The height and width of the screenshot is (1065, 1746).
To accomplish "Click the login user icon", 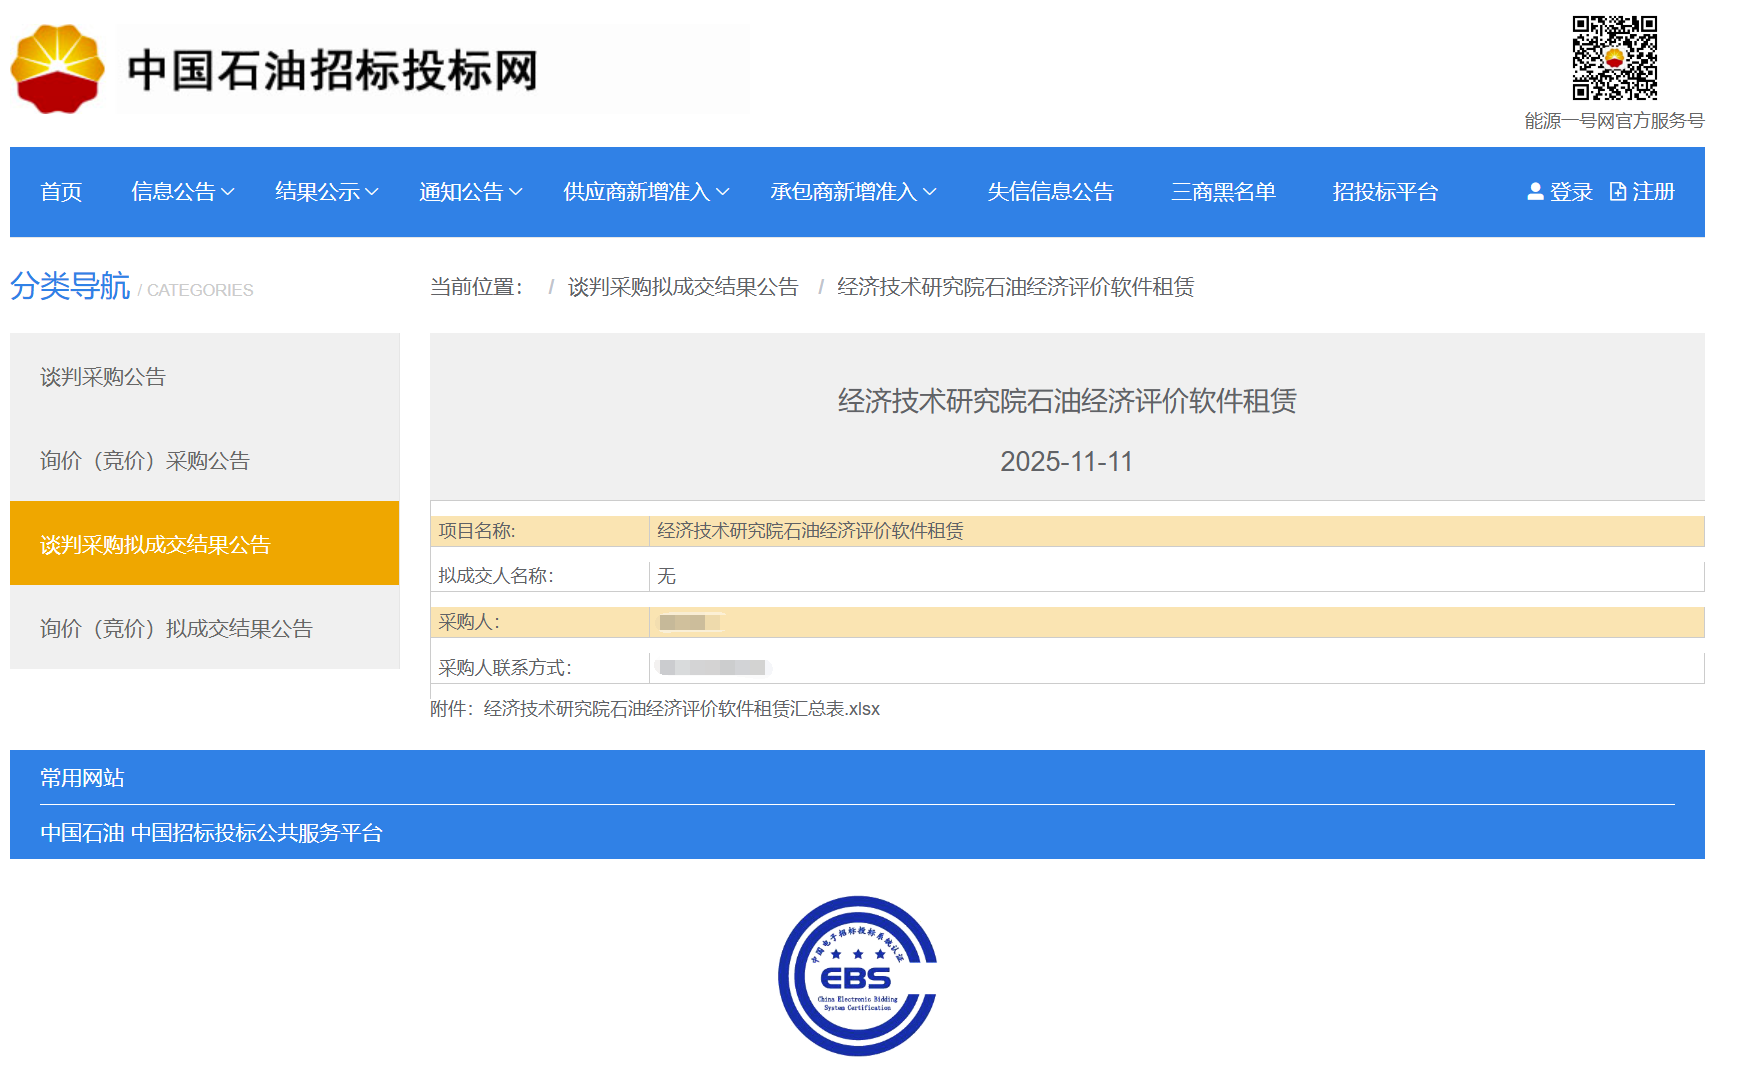I will [x=1535, y=192].
